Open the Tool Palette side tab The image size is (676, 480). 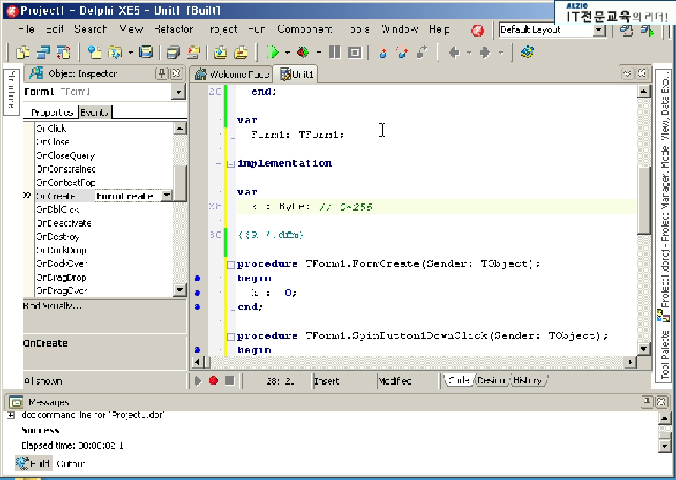point(664,355)
